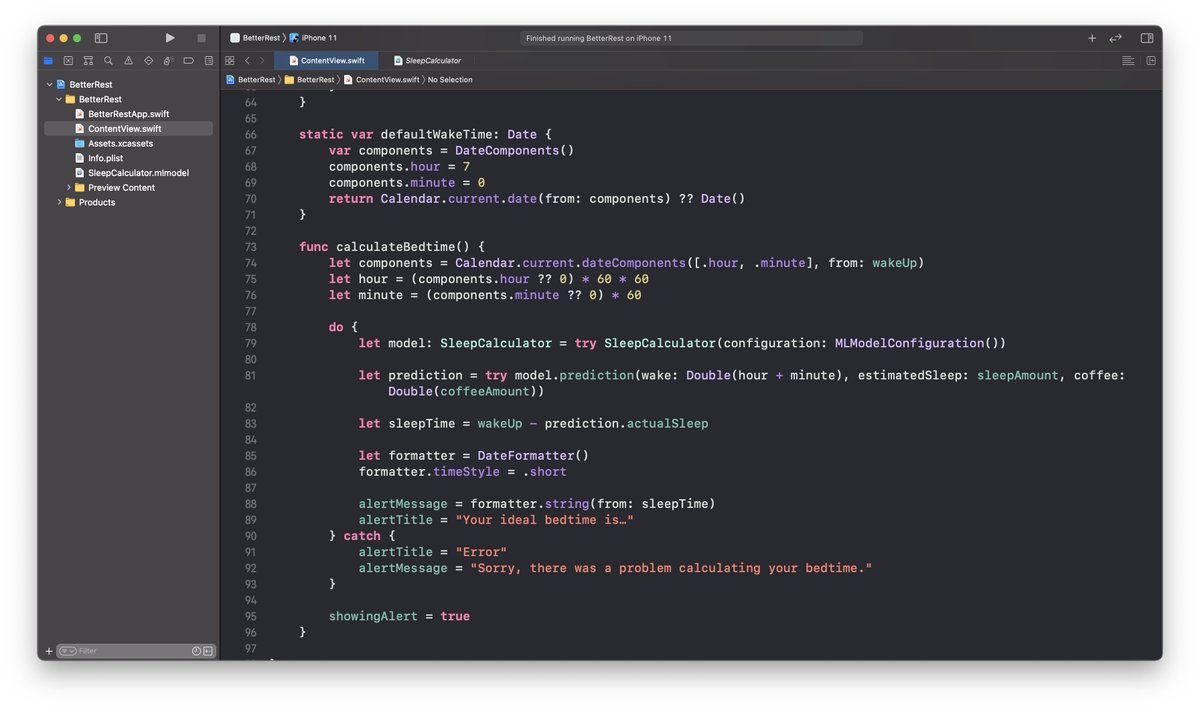Open the Debug navigator icon
Screen dimensions: 1200x710
[x=168, y=60]
